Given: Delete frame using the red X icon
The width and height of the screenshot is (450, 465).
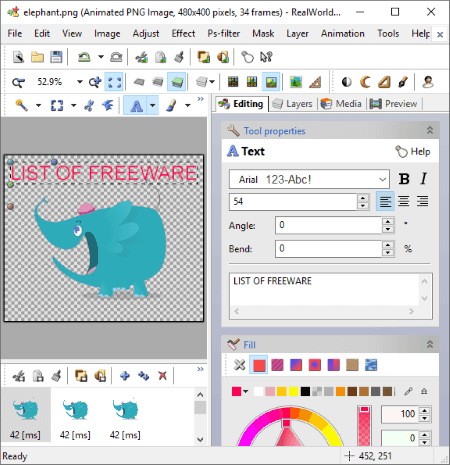Looking at the screenshot, I should [x=162, y=376].
